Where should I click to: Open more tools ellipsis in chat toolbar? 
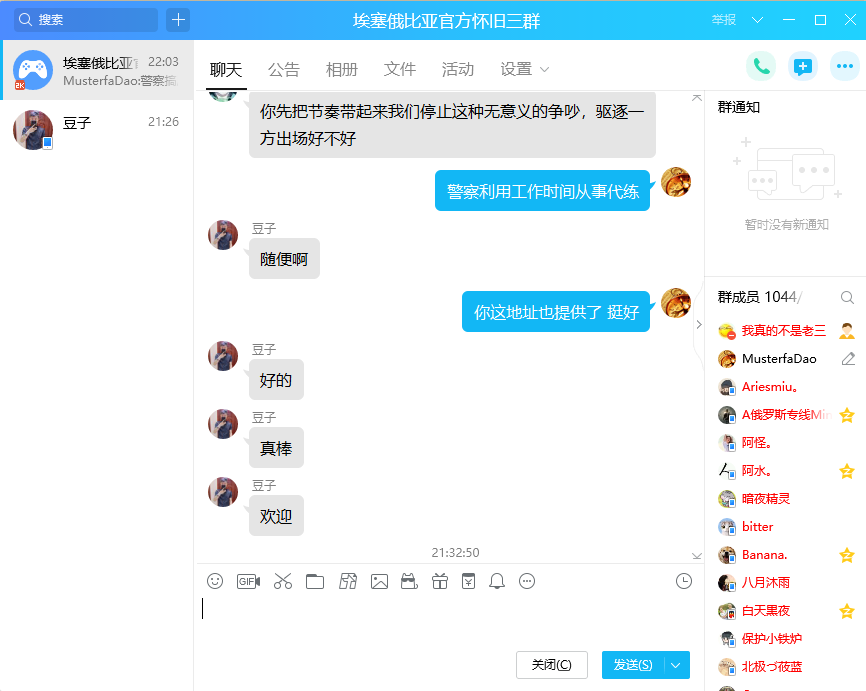(x=527, y=581)
